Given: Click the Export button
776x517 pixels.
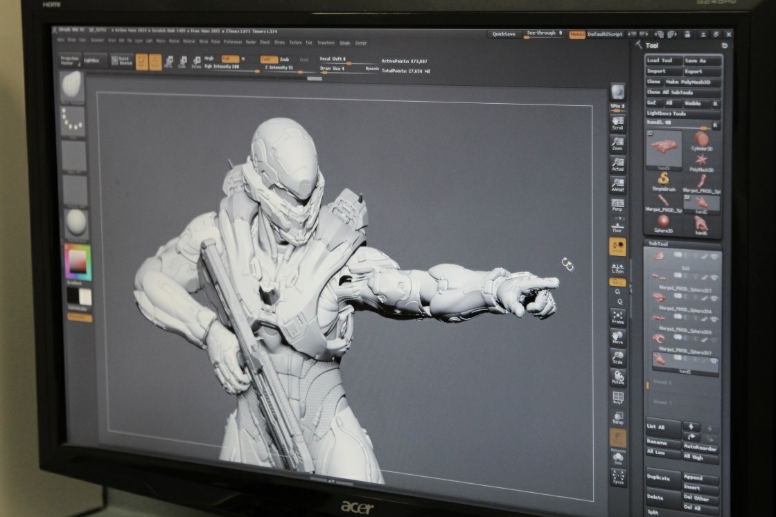Looking at the screenshot, I should (x=703, y=72).
